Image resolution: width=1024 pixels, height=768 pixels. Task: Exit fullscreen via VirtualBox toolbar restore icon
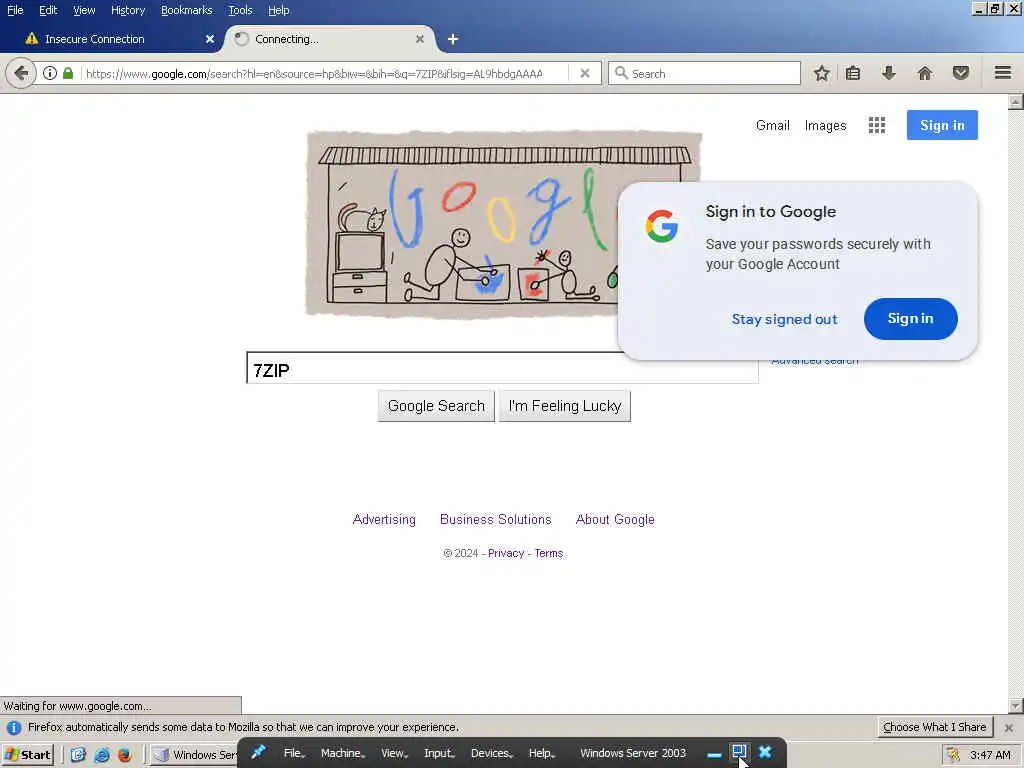[x=739, y=752]
